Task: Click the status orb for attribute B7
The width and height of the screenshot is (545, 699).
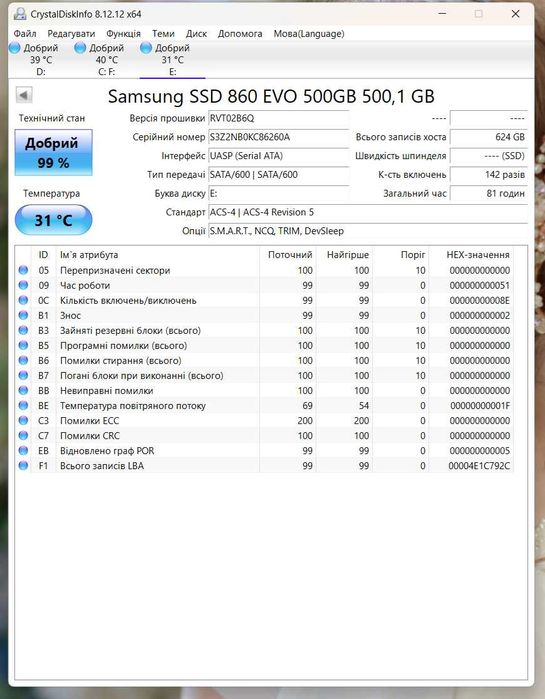Action: pyautogui.click(x=23, y=375)
